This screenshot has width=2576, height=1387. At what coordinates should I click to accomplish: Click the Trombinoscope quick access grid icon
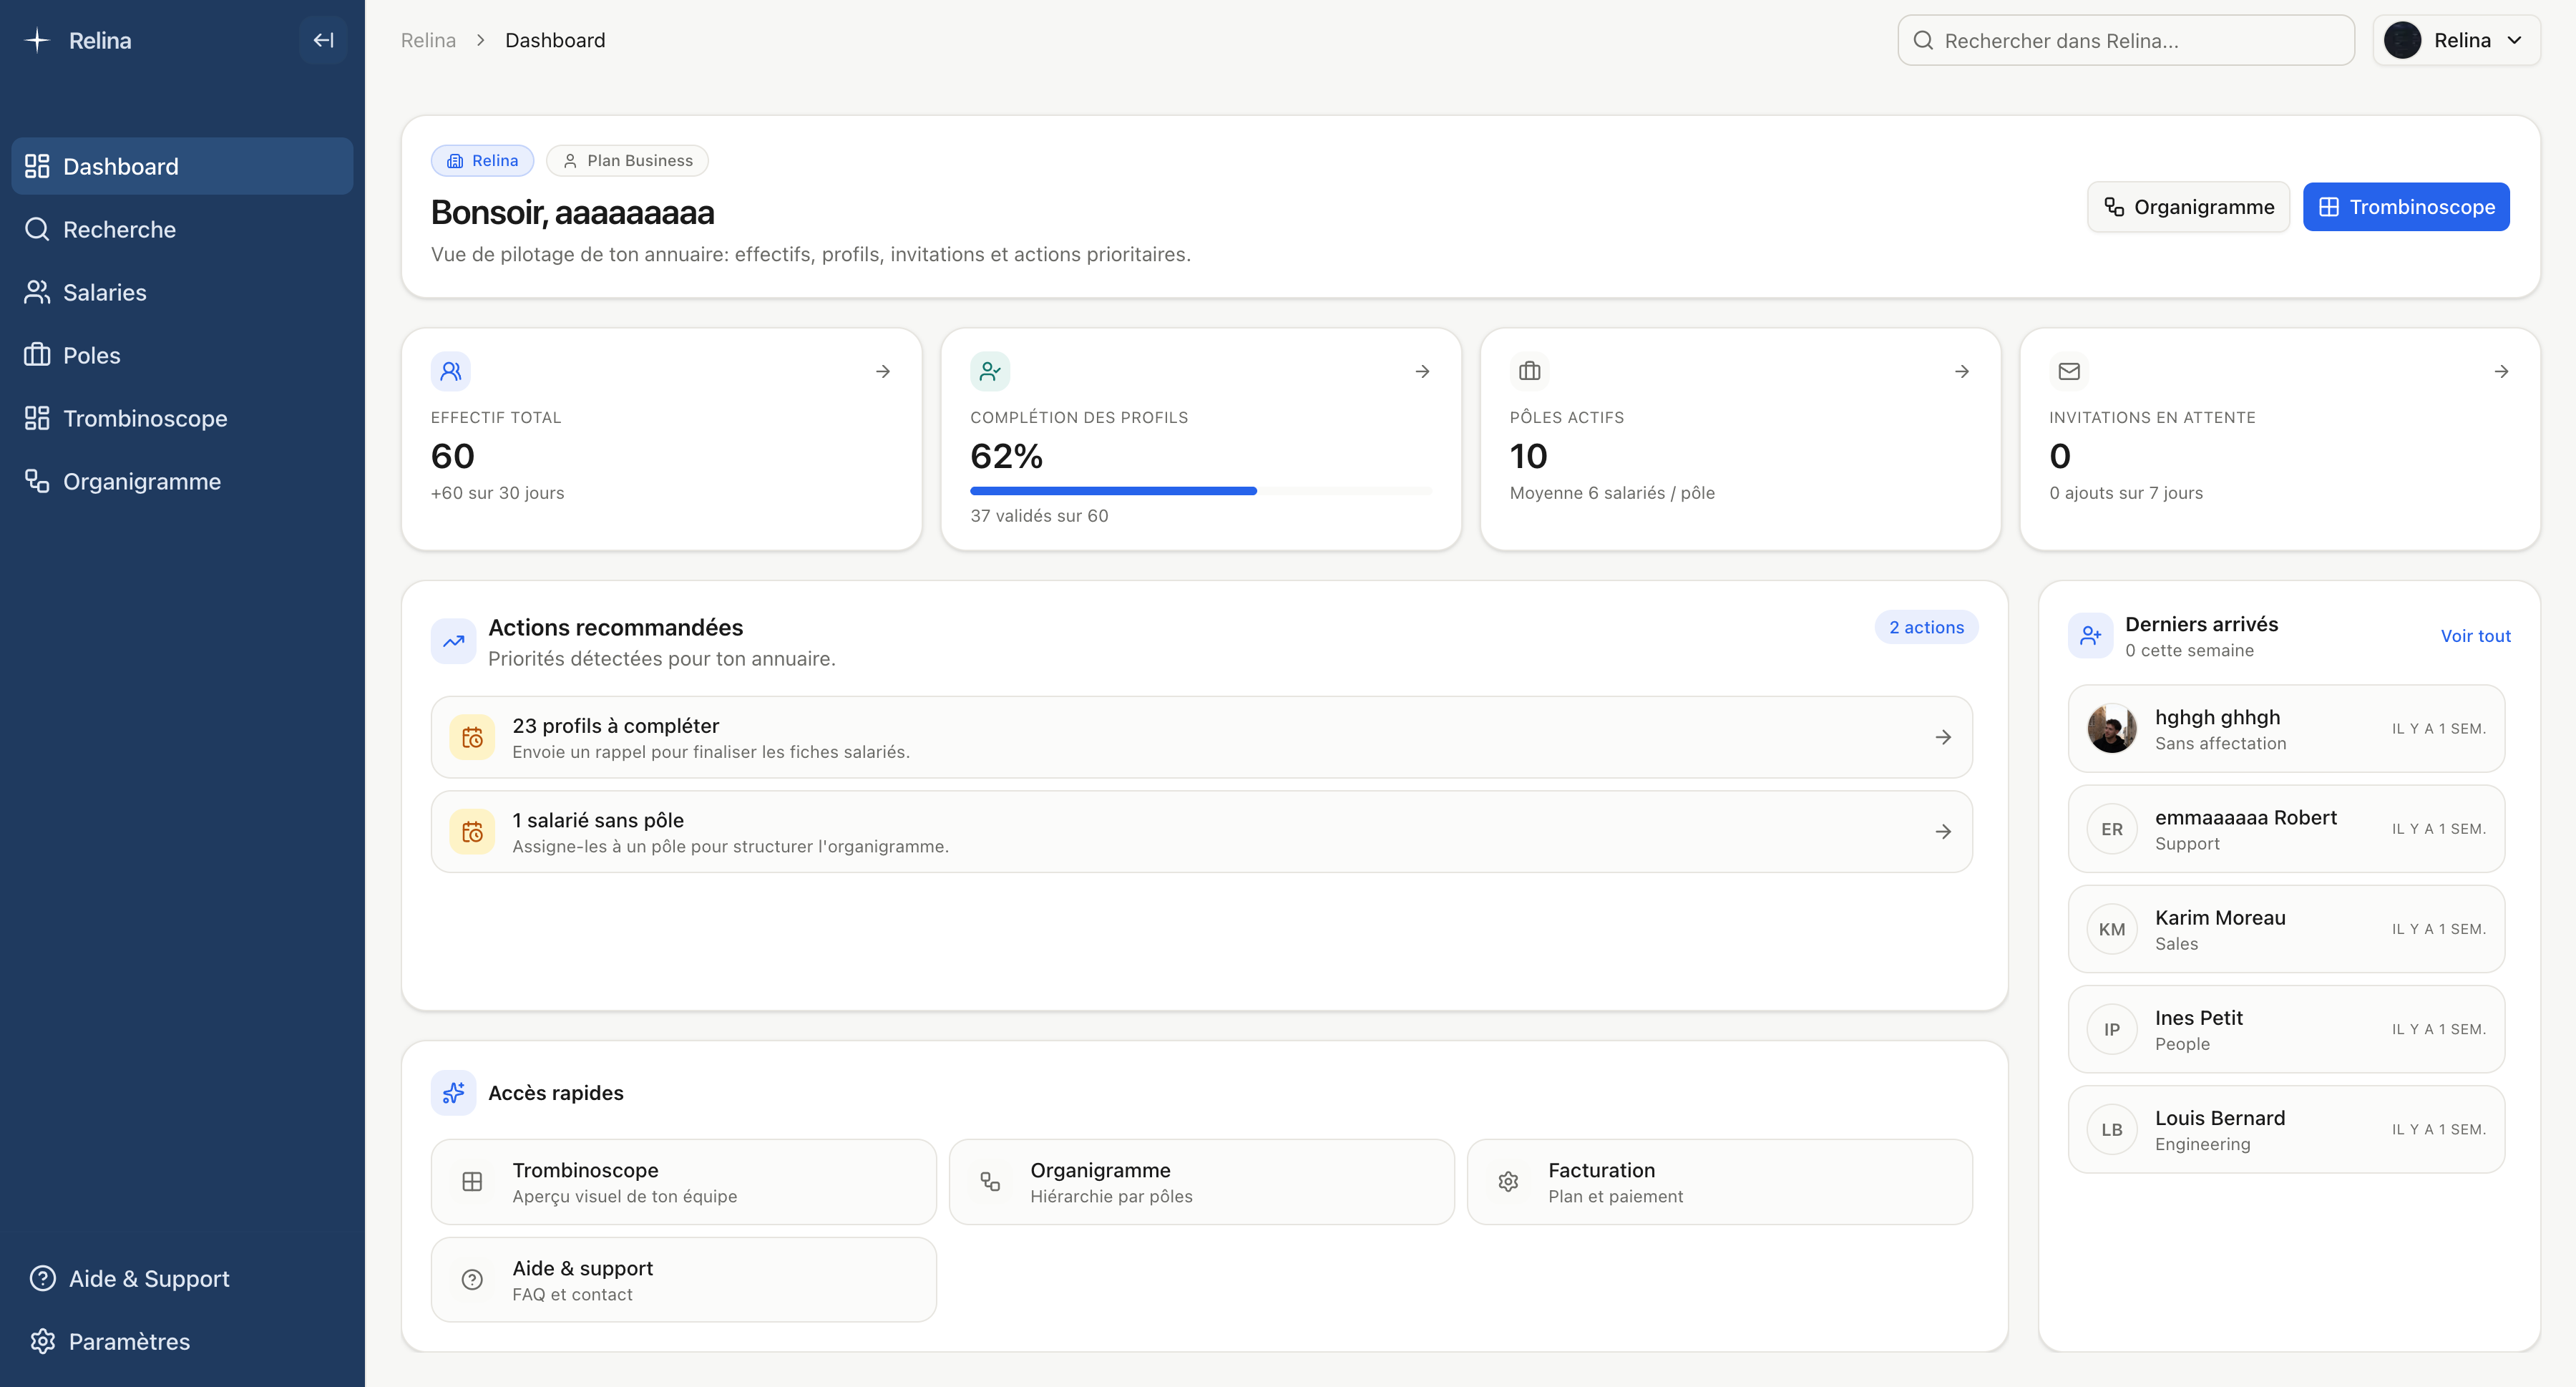(x=472, y=1182)
